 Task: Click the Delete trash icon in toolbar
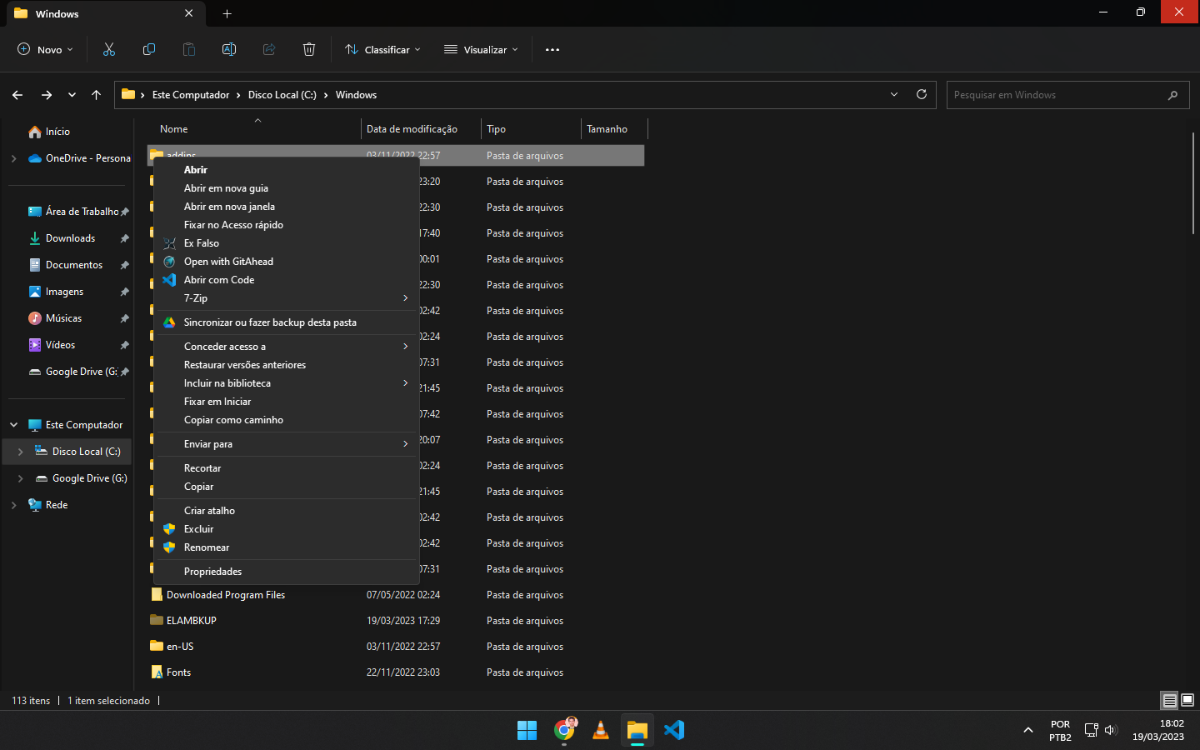309,49
